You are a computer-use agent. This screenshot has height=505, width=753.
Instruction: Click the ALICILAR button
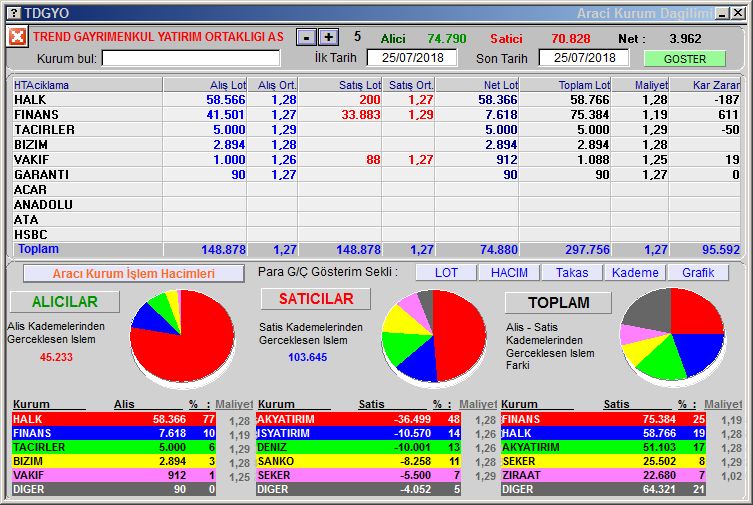[x=65, y=301]
